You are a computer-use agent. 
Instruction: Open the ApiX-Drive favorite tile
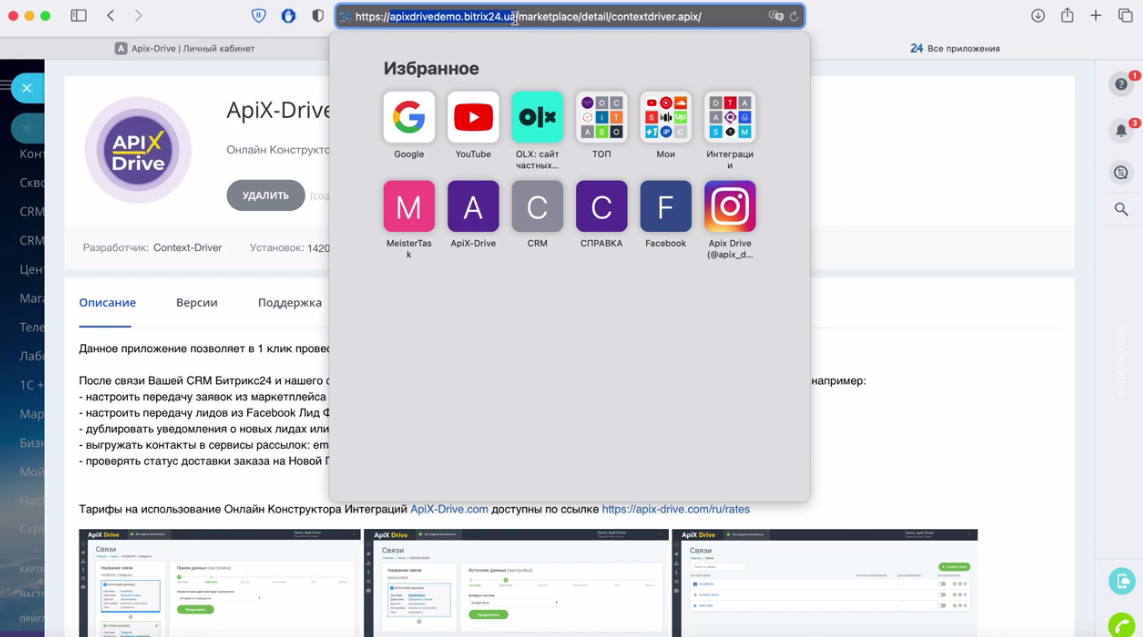point(473,207)
